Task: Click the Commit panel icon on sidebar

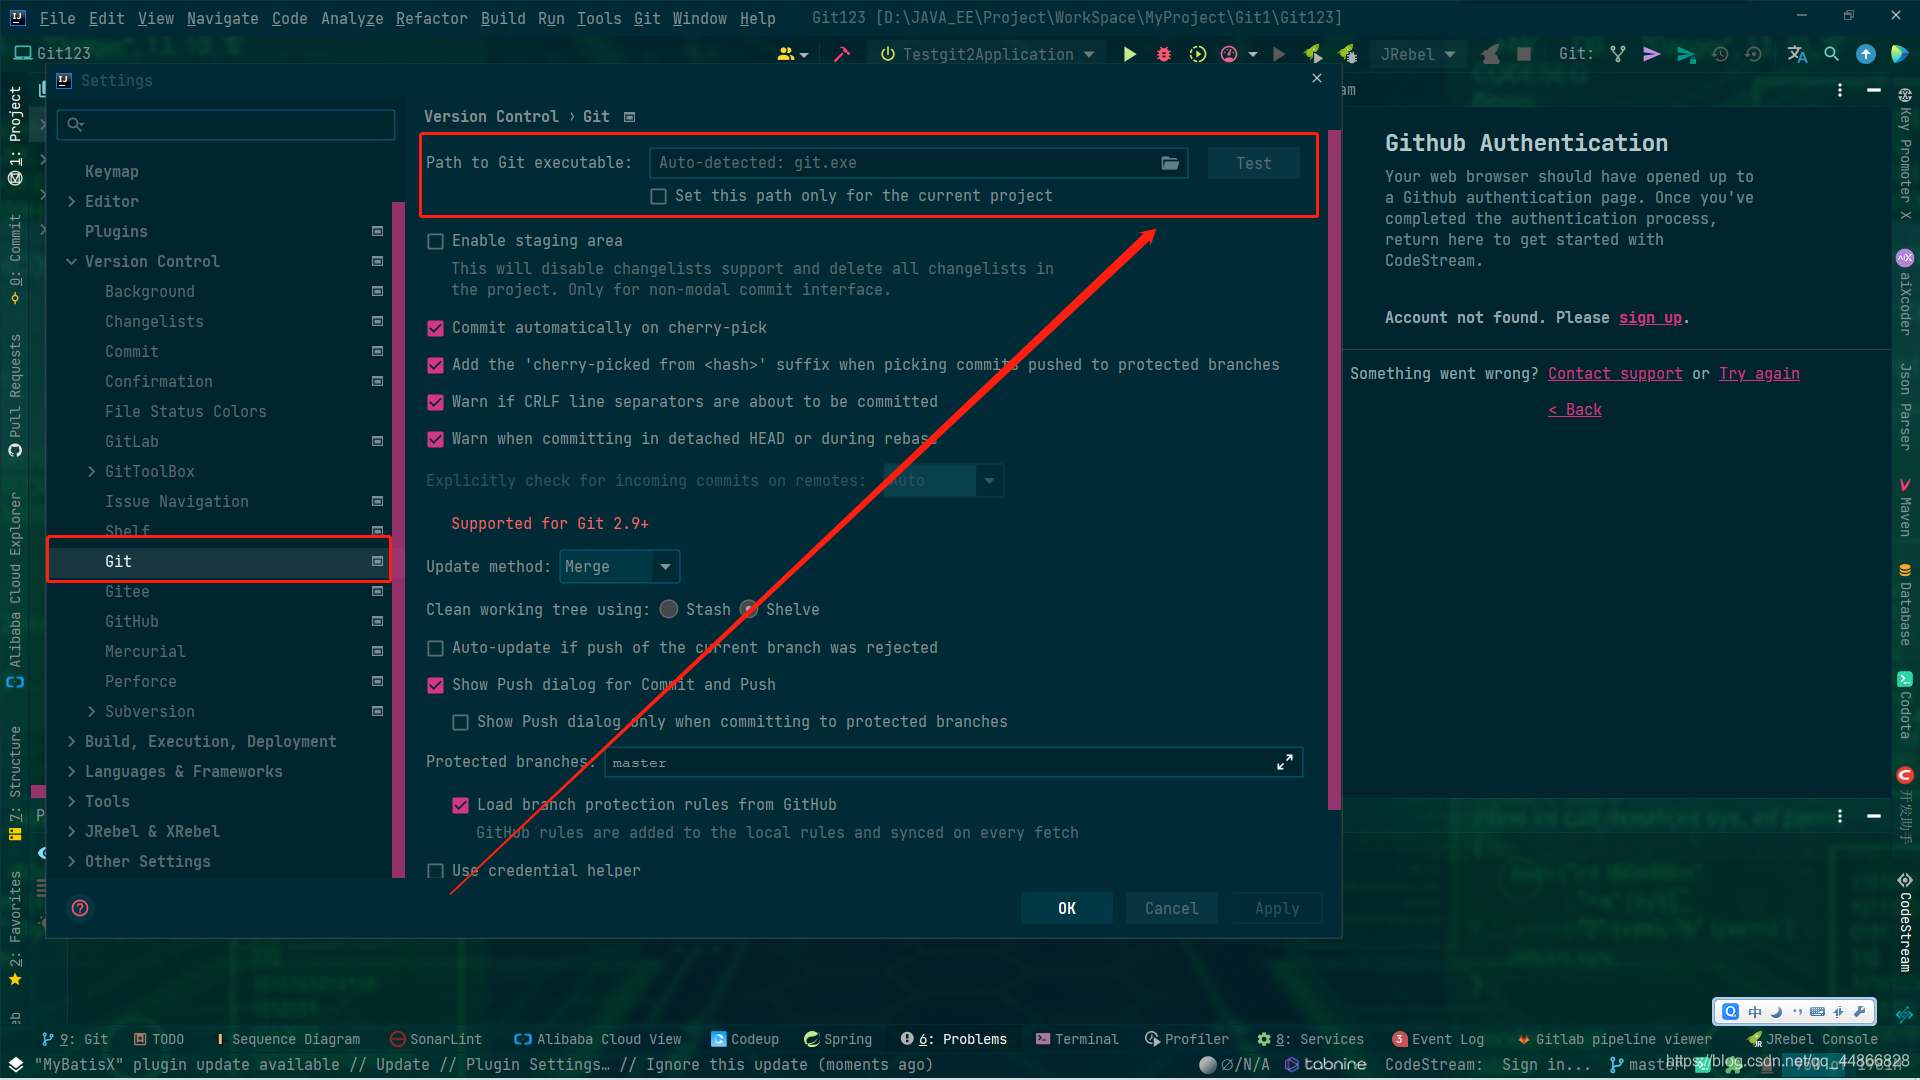Action: click(20, 266)
